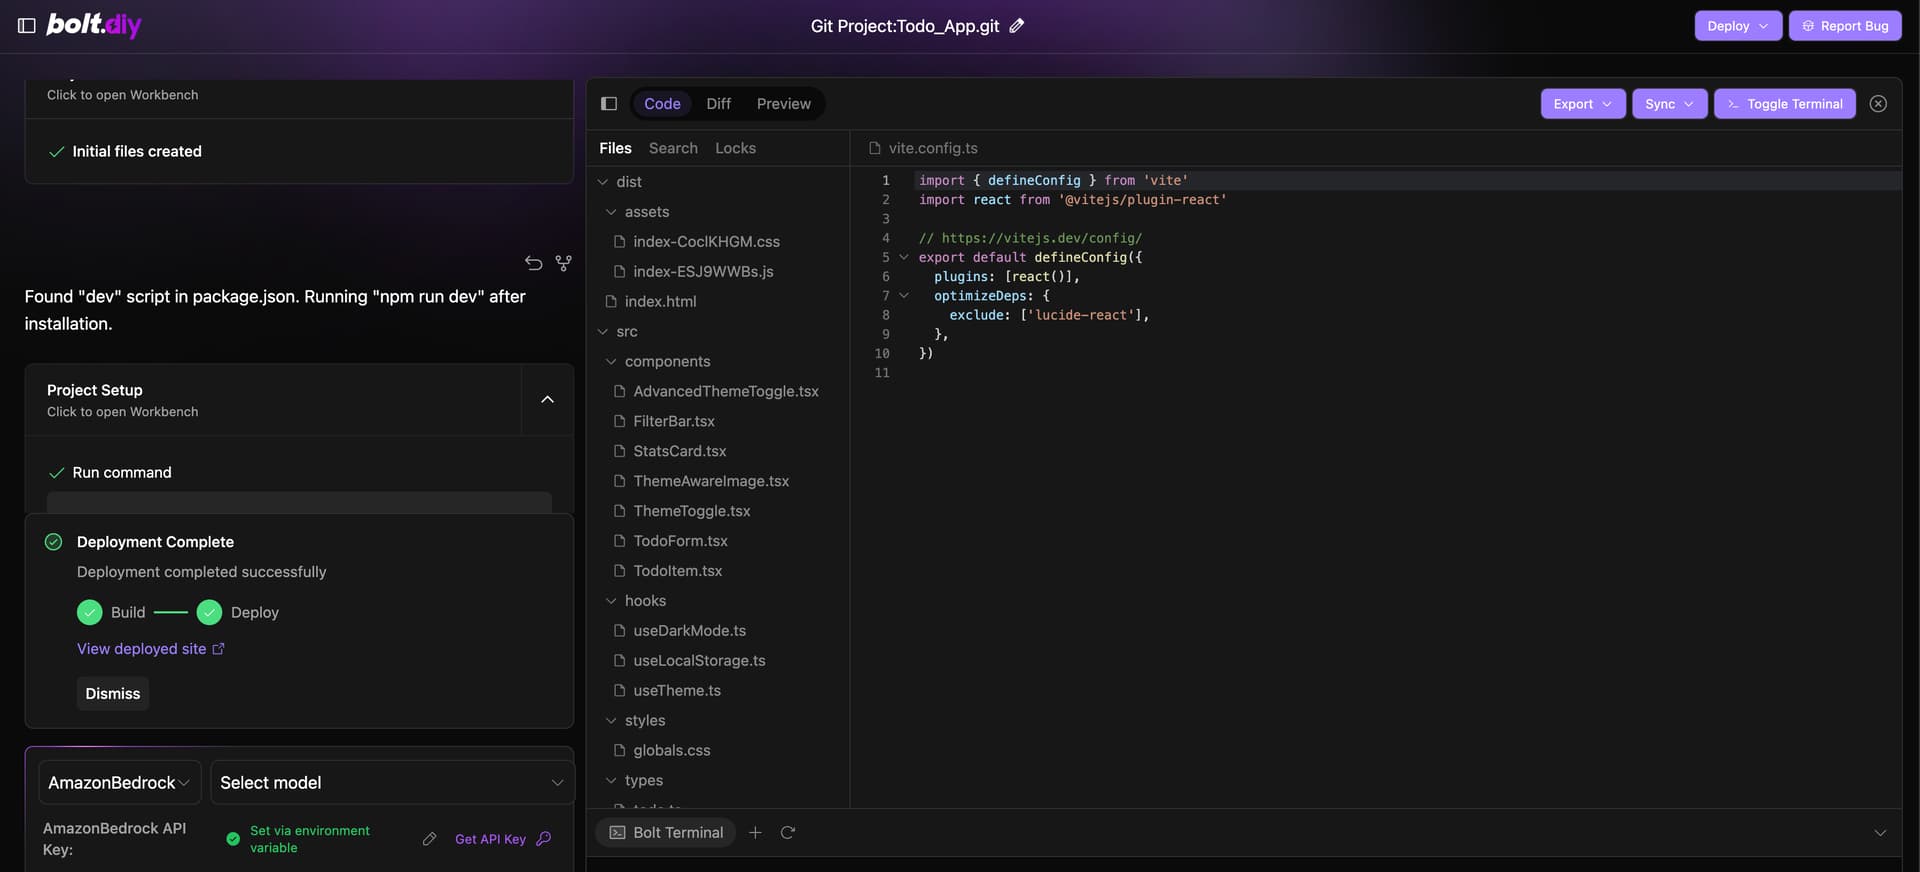Collapse the src folder
Image resolution: width=1920 pixels, height=872 pixels.
coord(717,332)
